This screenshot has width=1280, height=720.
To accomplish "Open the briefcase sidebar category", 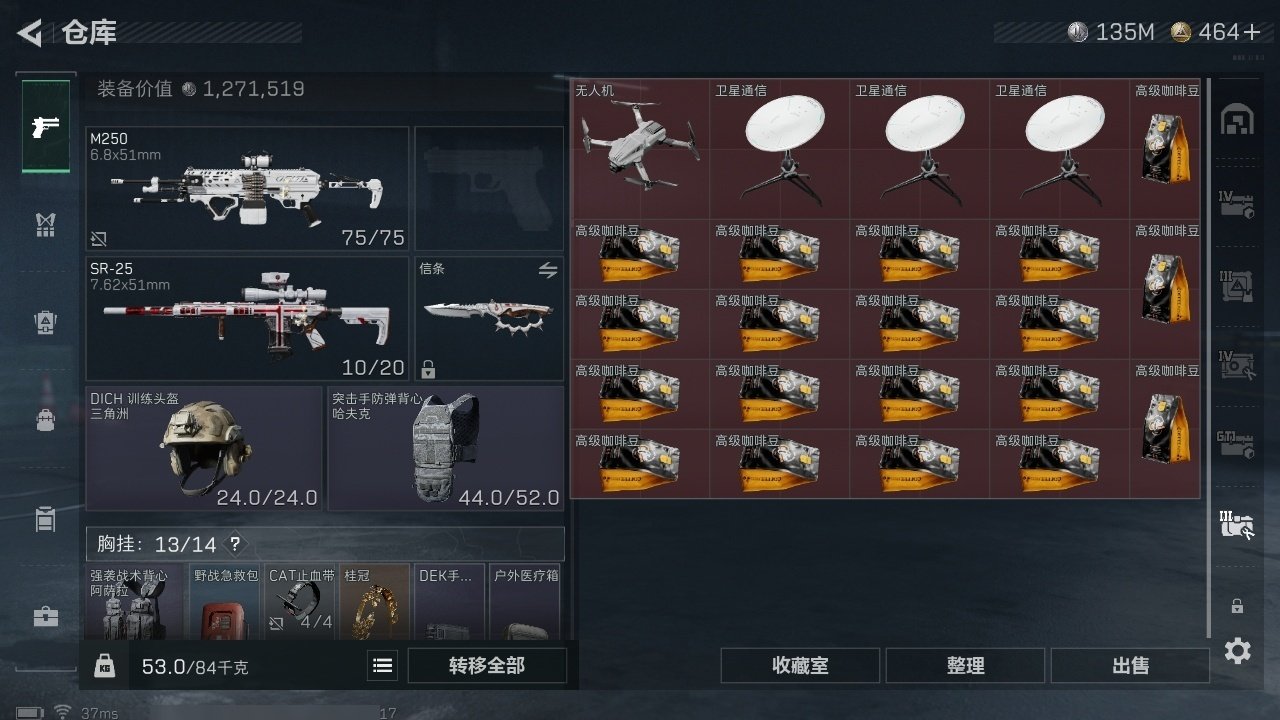I will [45, 617].
